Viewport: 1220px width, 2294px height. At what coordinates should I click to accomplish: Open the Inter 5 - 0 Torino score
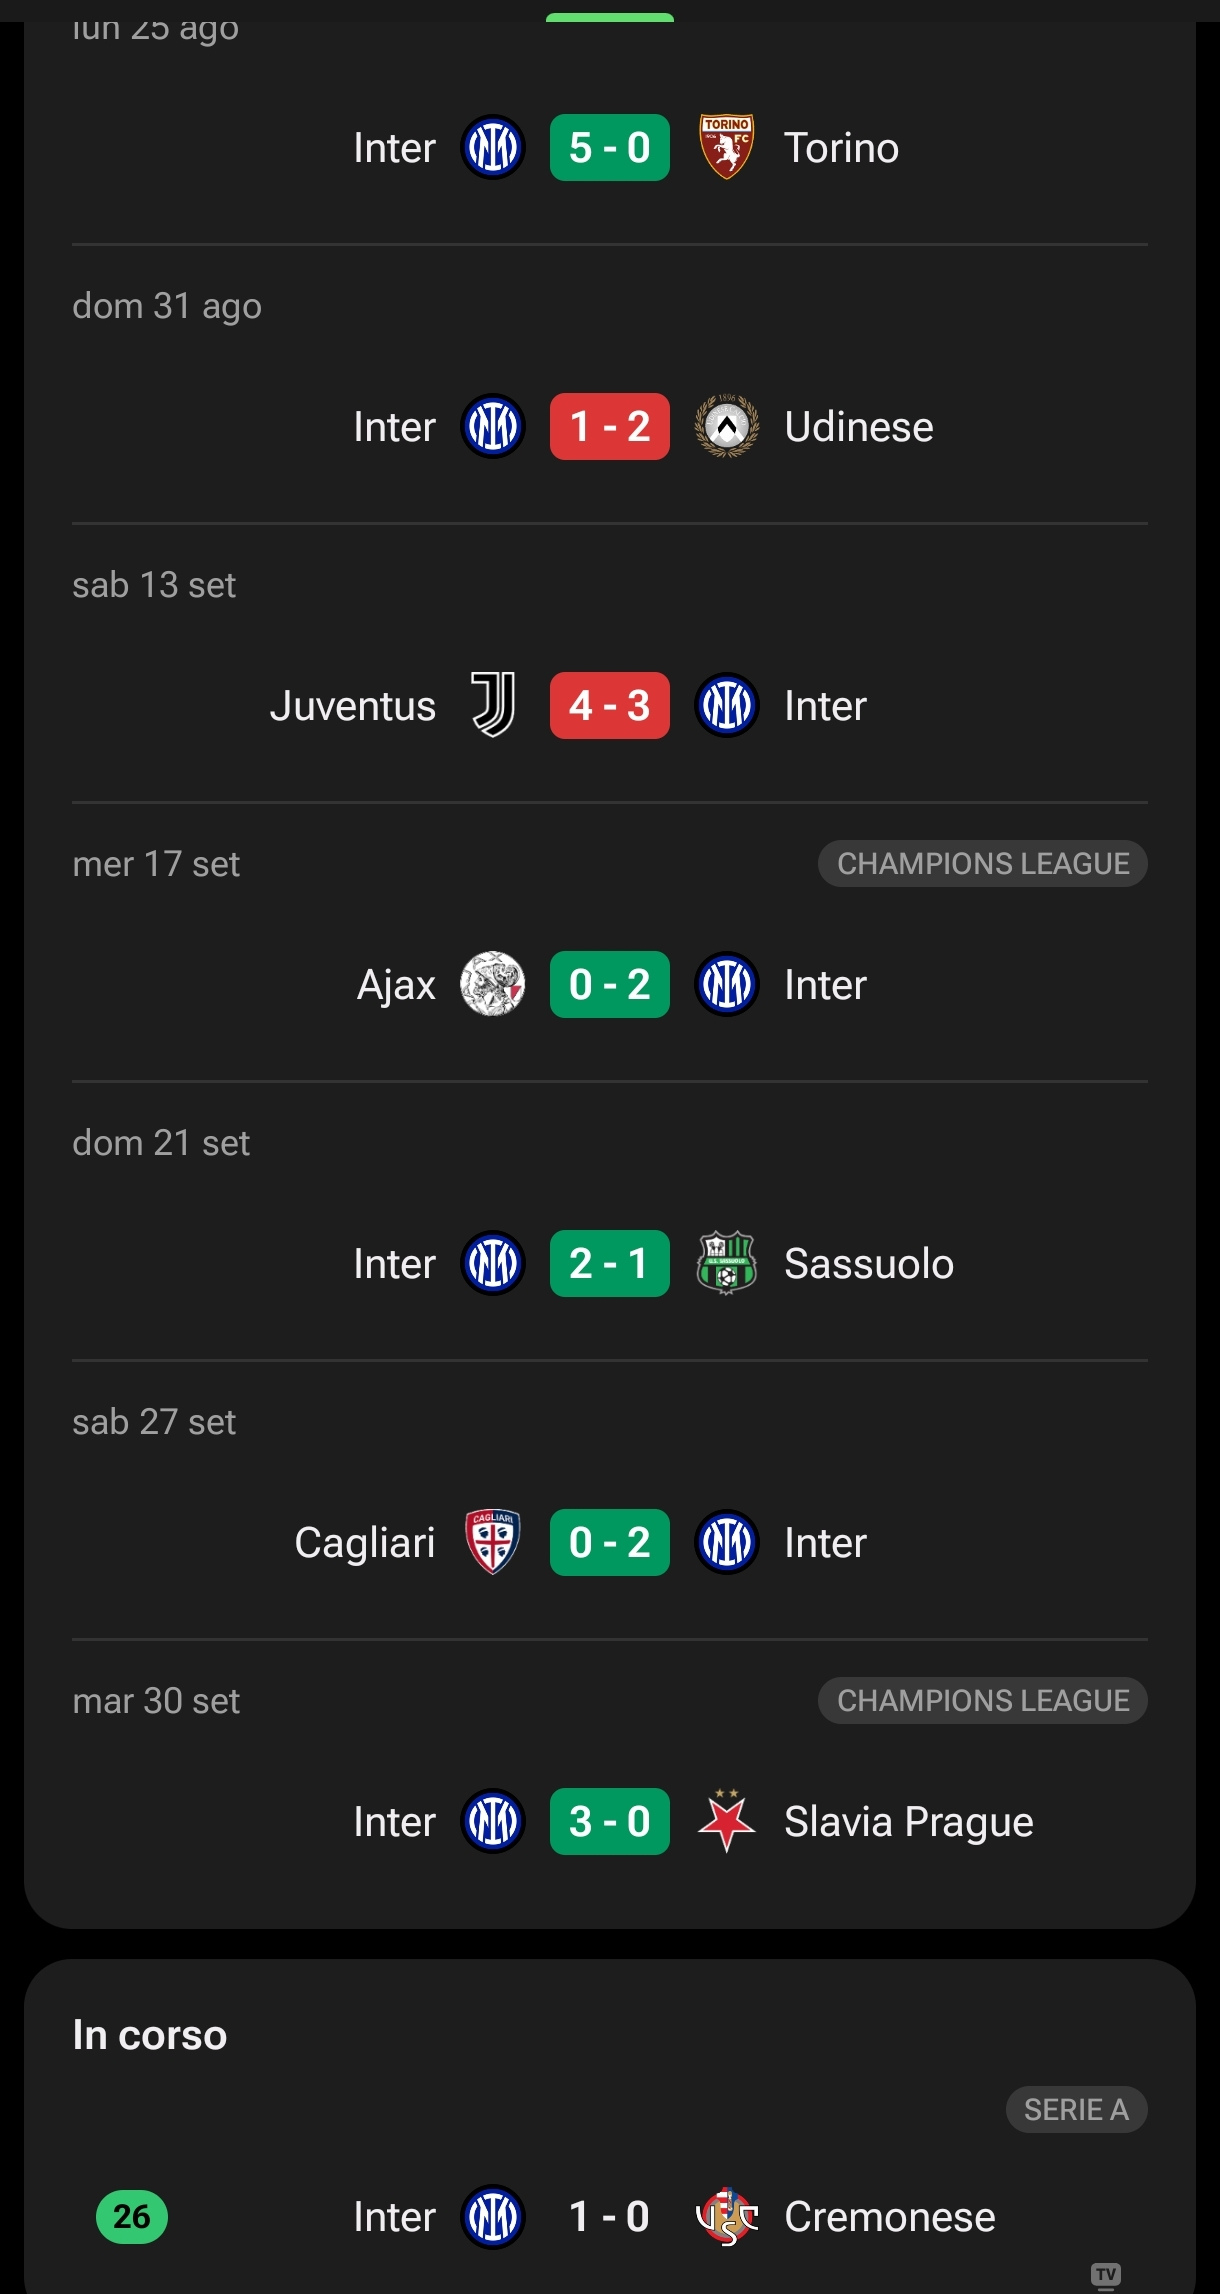tap(609, 147)
